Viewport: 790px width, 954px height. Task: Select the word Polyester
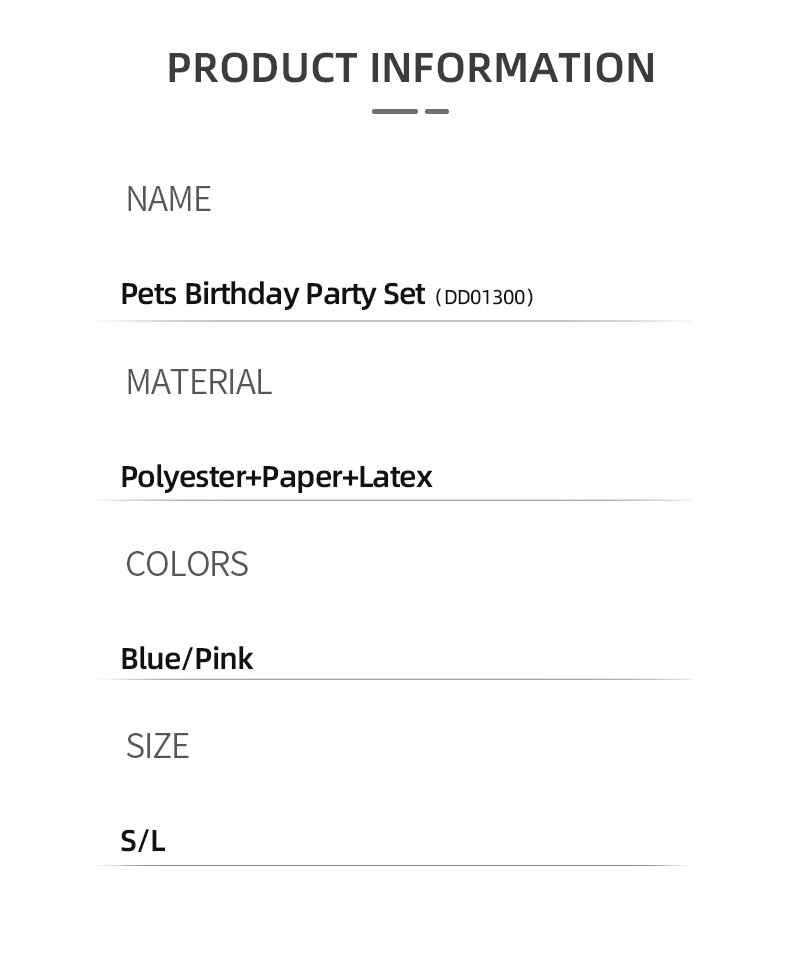[x=182, y=477]
